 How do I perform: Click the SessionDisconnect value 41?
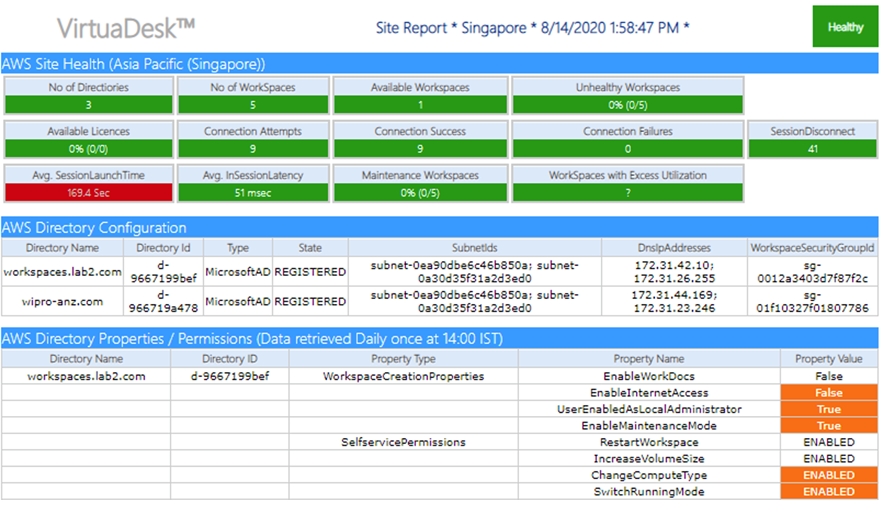(812, 148)
